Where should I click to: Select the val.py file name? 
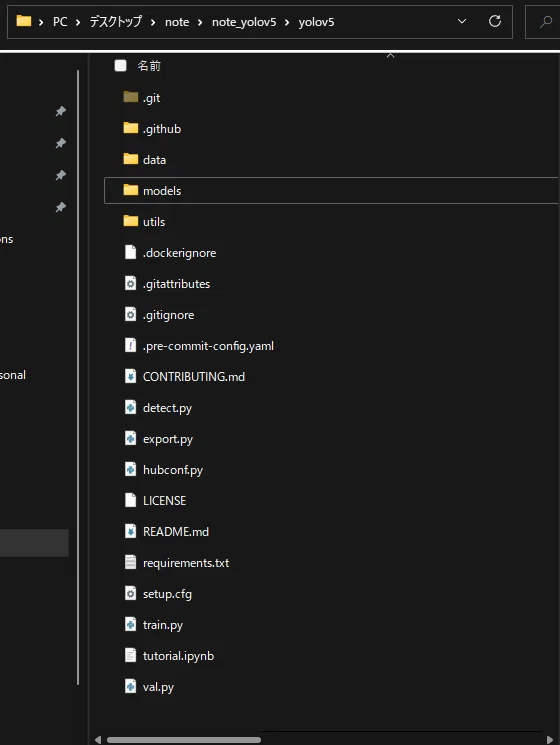tap(158, 687)
